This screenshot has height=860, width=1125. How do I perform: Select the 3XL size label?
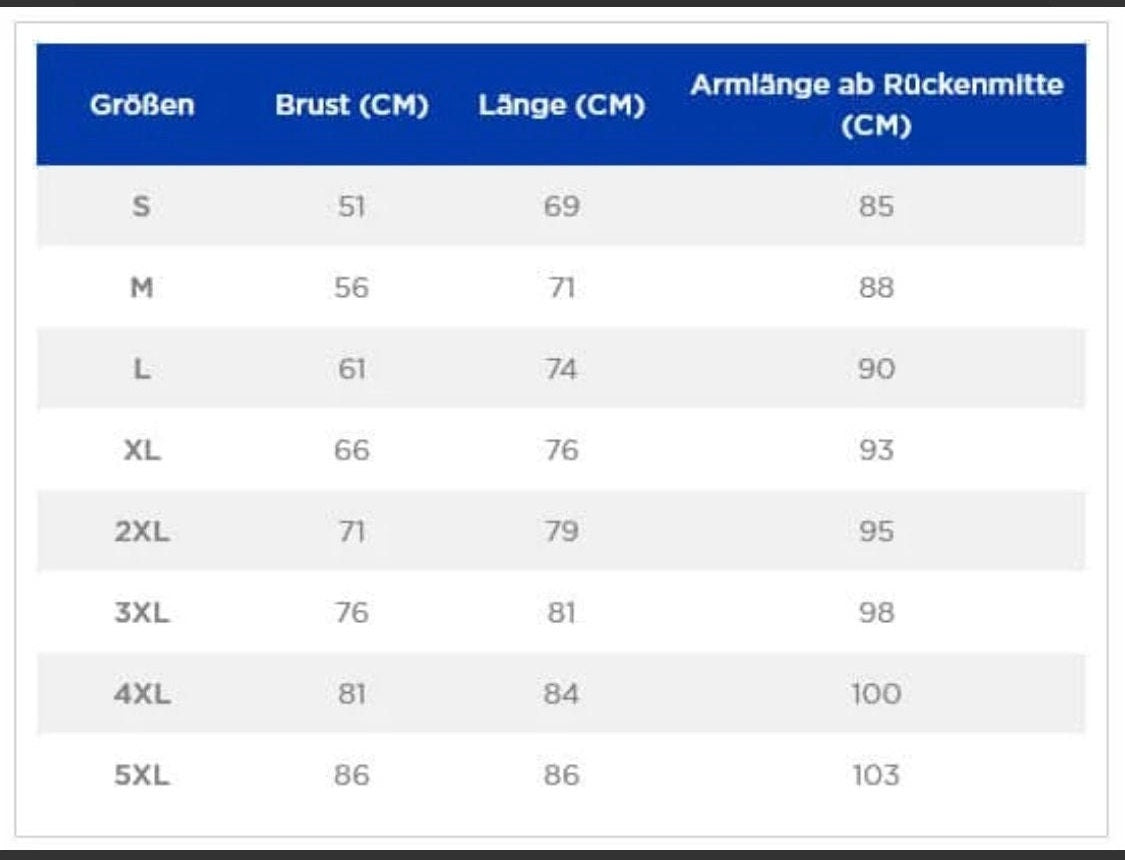coord(142,613)
